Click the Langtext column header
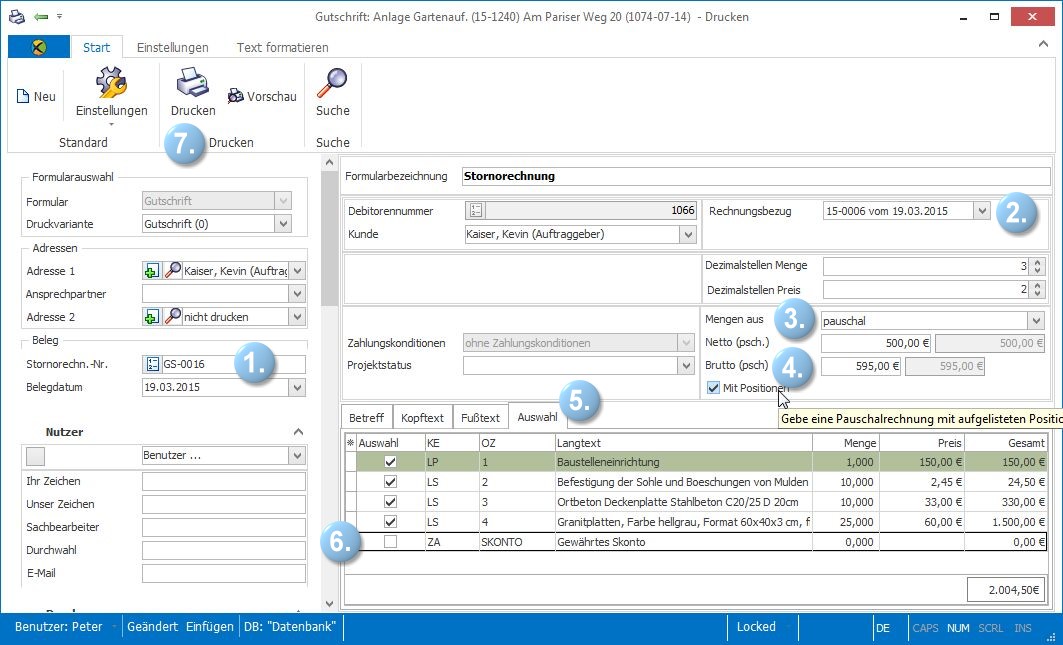Screen dimensions: 1063x645 point(683,443)
